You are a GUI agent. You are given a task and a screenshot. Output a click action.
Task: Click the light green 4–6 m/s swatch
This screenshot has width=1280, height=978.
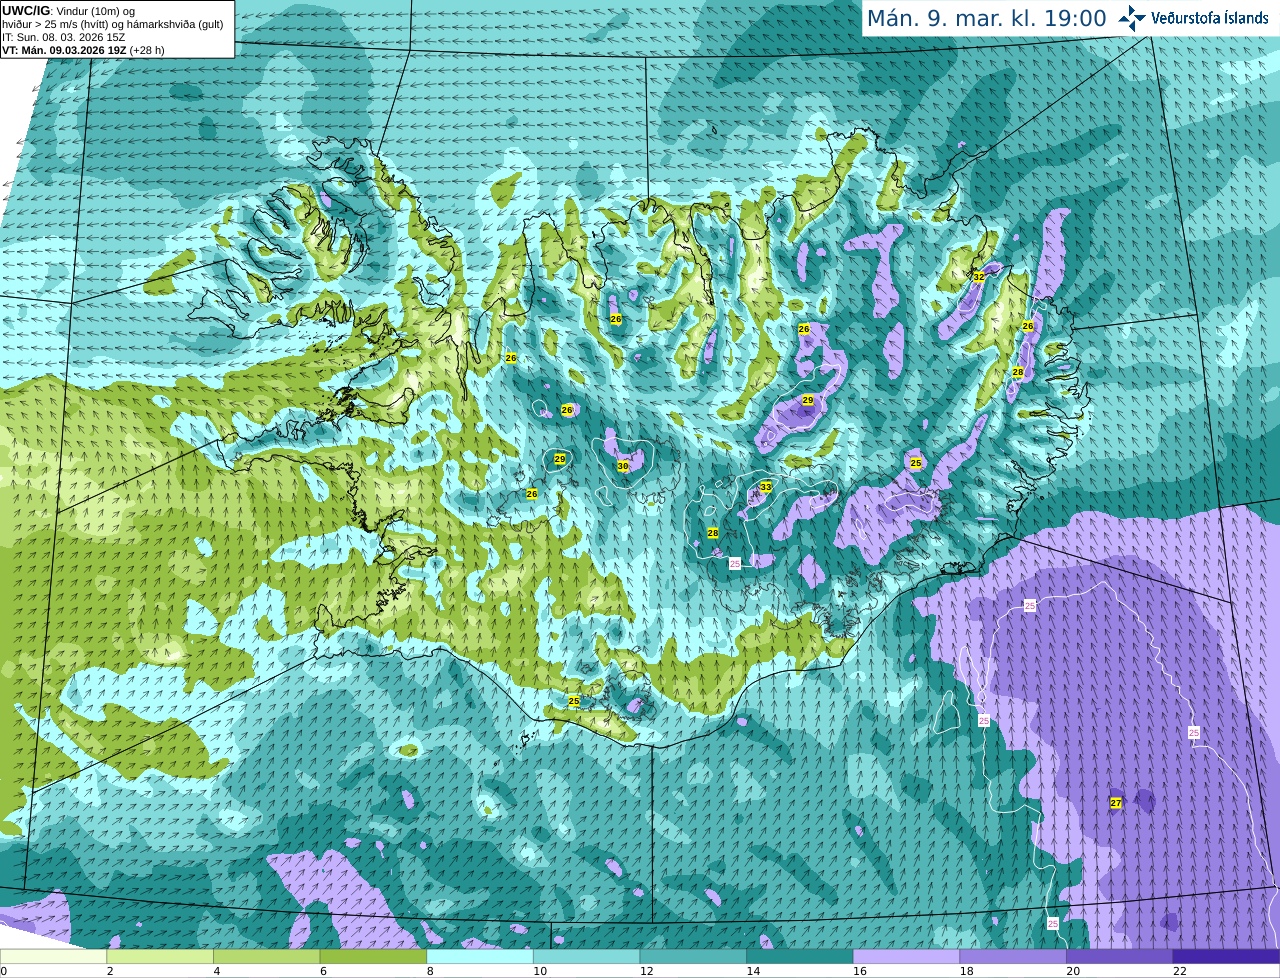[x=266, y=957]
